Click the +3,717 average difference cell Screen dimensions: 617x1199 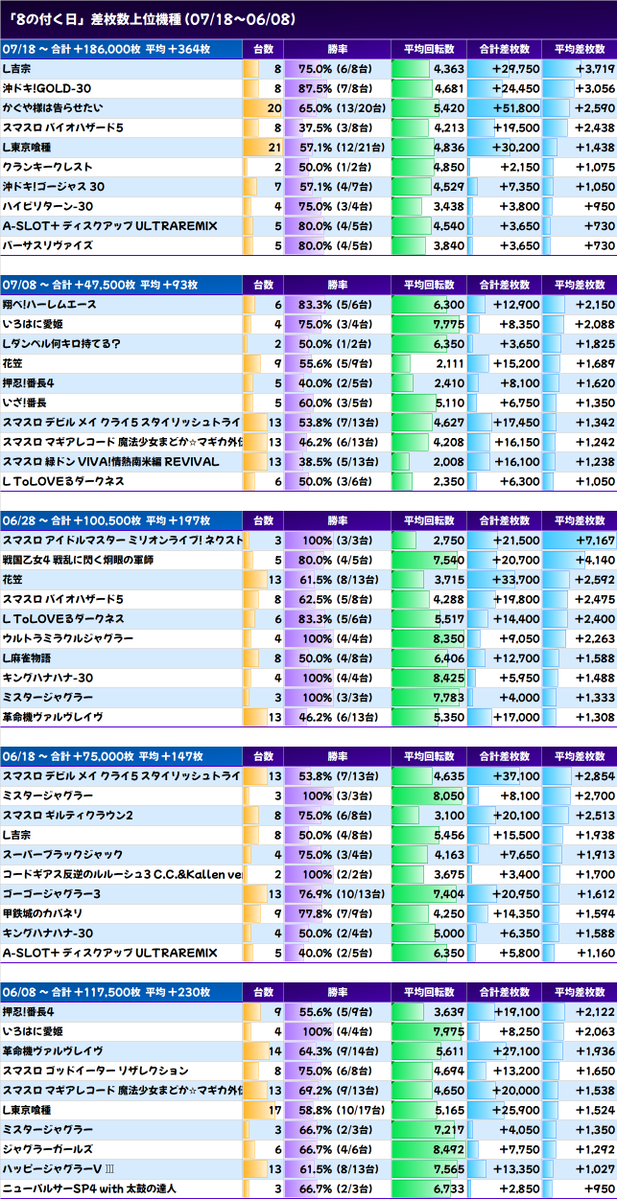[580, 68]
